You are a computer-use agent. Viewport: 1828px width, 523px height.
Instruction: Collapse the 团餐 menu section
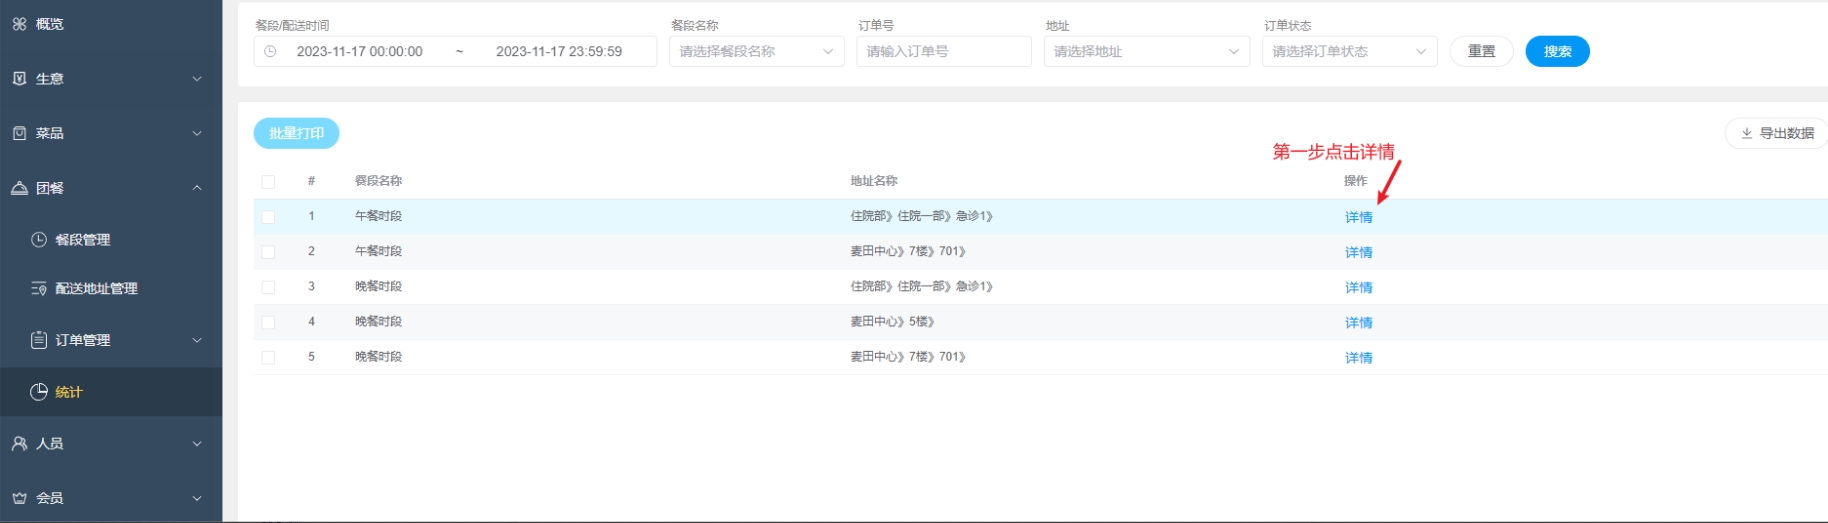pyautogui.click(x=196, y=188)
